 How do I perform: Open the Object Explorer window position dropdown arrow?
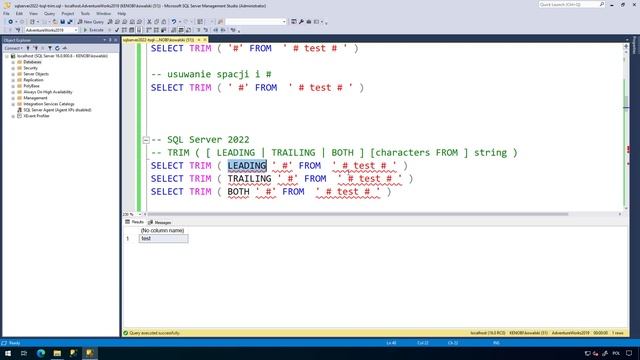(x=104, y=40)
